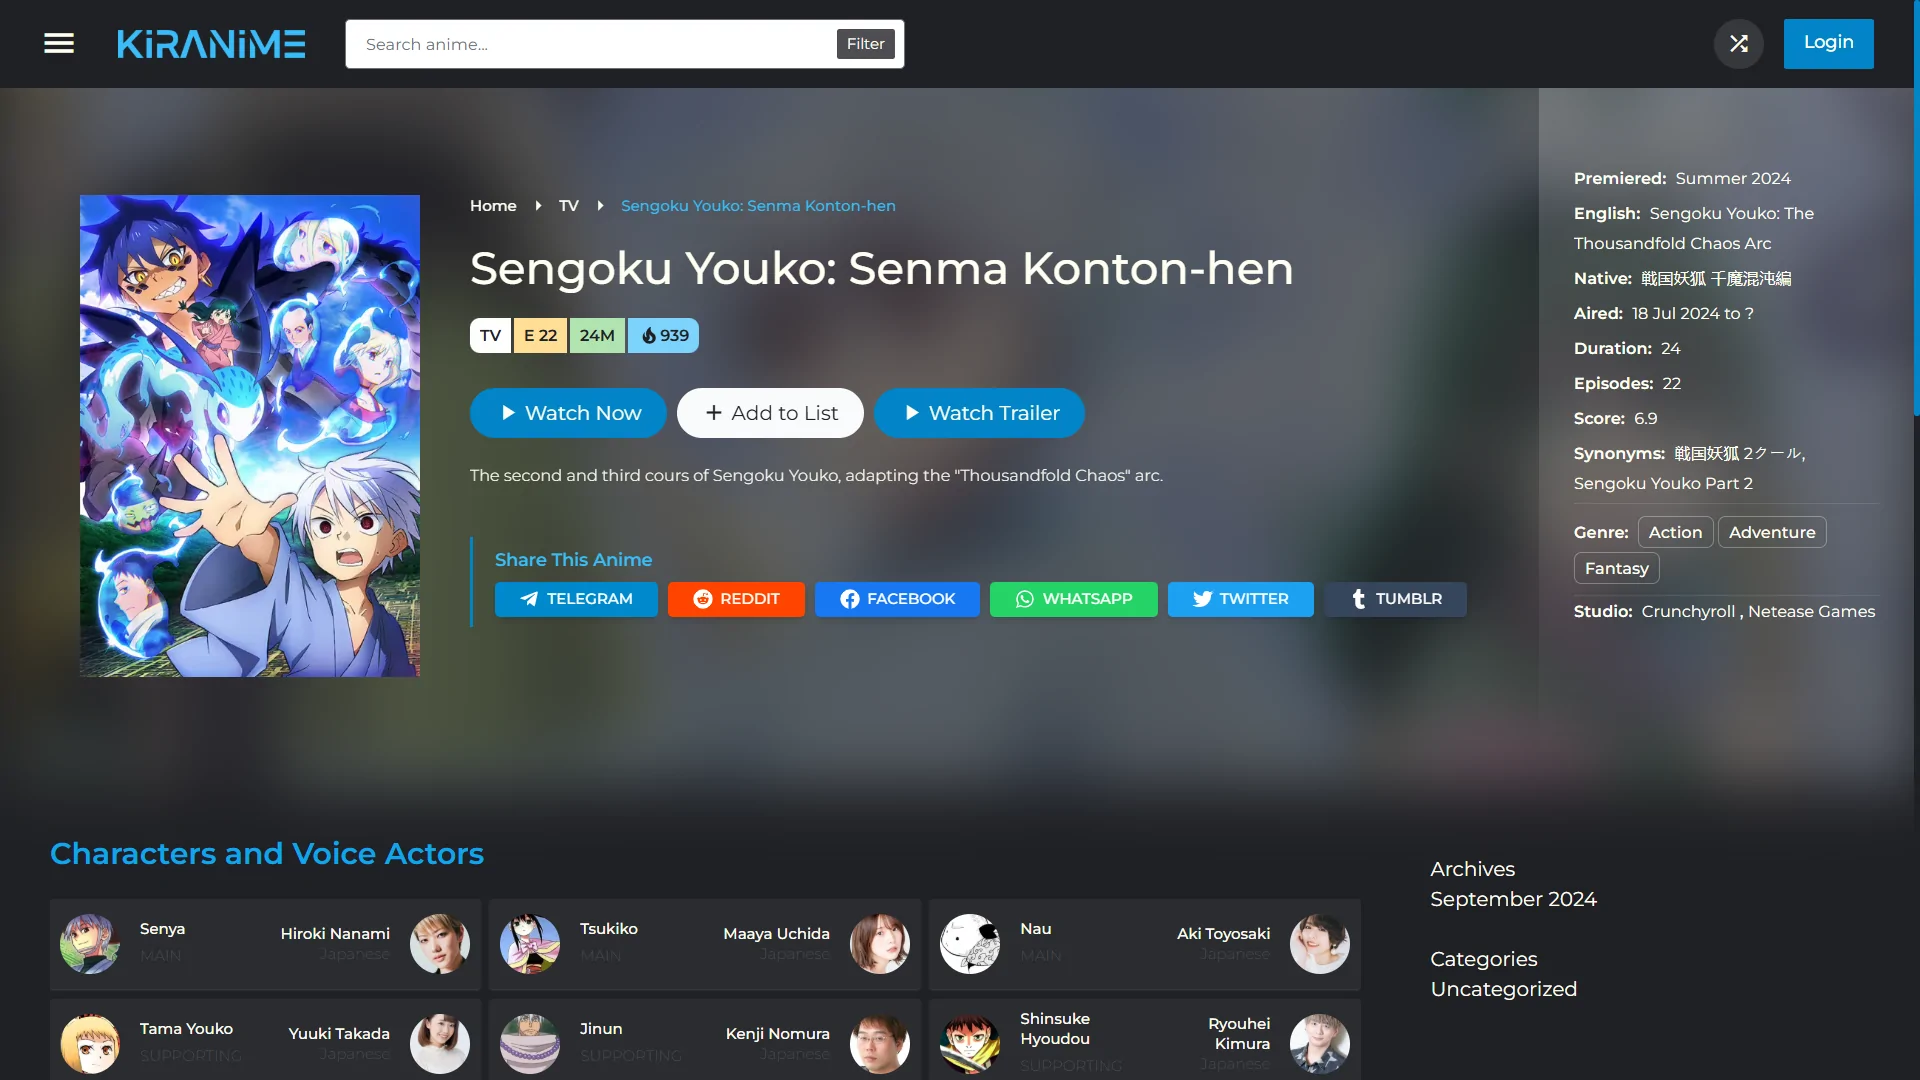Image resolution: width=1920 pixels, height=1080 pixels.
Task: Click the Home breadcrumb link
Action: pyautogui.click(x=493, y=206)
